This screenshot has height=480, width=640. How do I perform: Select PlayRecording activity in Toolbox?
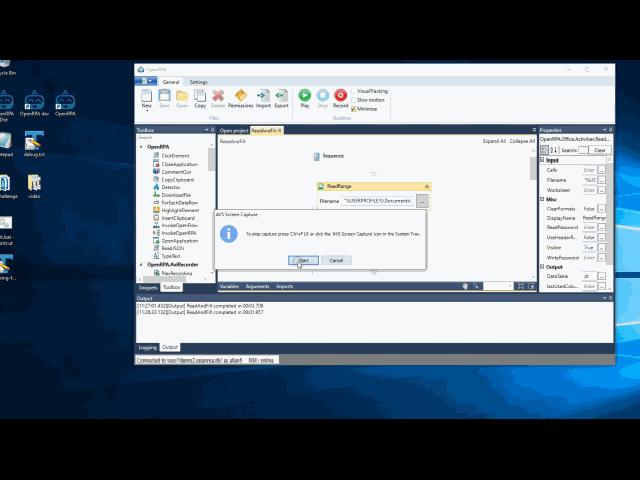176,273
